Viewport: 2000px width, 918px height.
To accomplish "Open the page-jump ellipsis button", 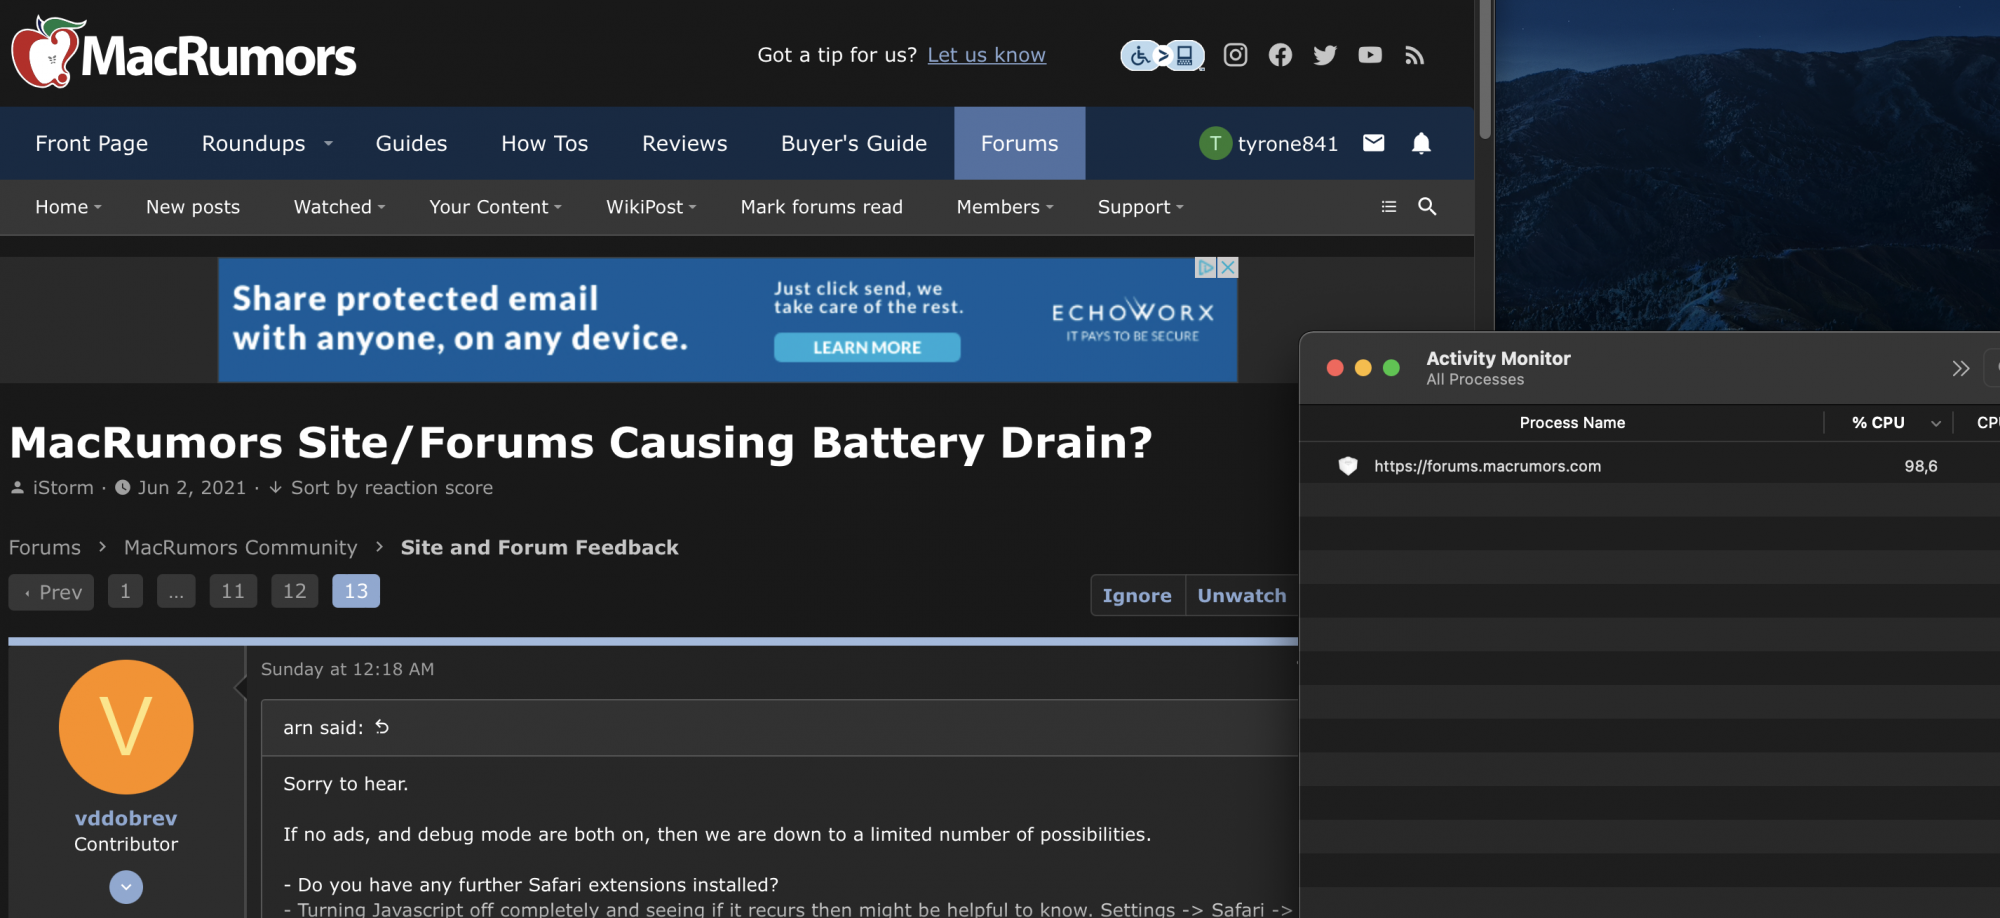I will 176,591.
